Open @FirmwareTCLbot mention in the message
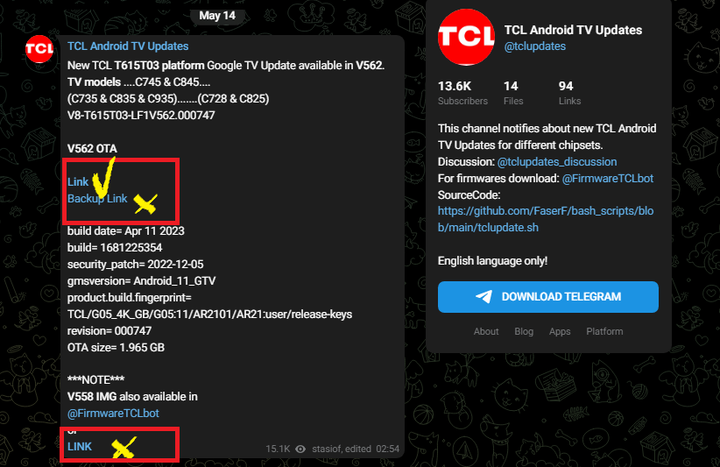 [113, 413]
